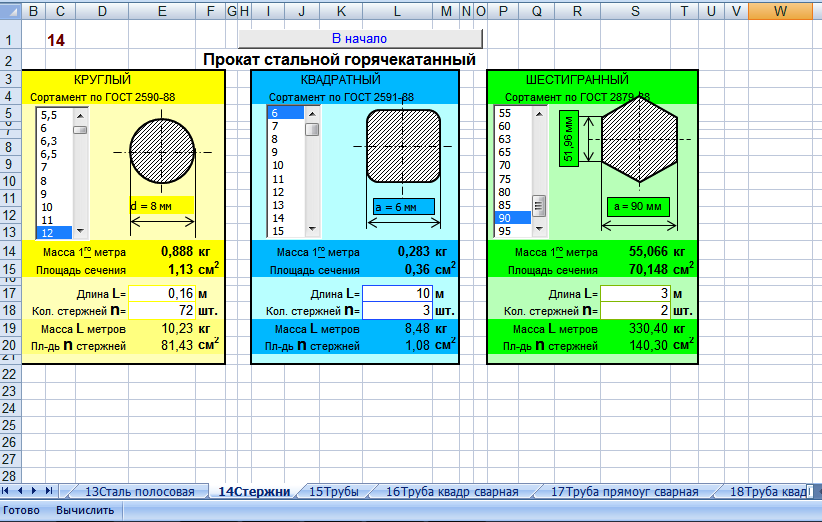This screenshot has height=522, width=822.
Task: Click 'Готово' status bar indicator
Action: point(21,510)
